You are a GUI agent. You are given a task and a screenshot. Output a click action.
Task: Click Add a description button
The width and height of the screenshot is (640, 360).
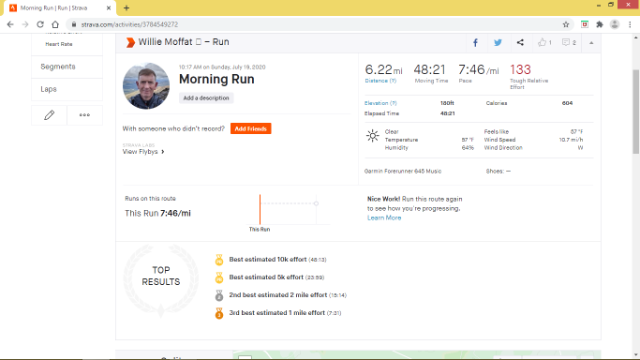click(x=206, y=98)
